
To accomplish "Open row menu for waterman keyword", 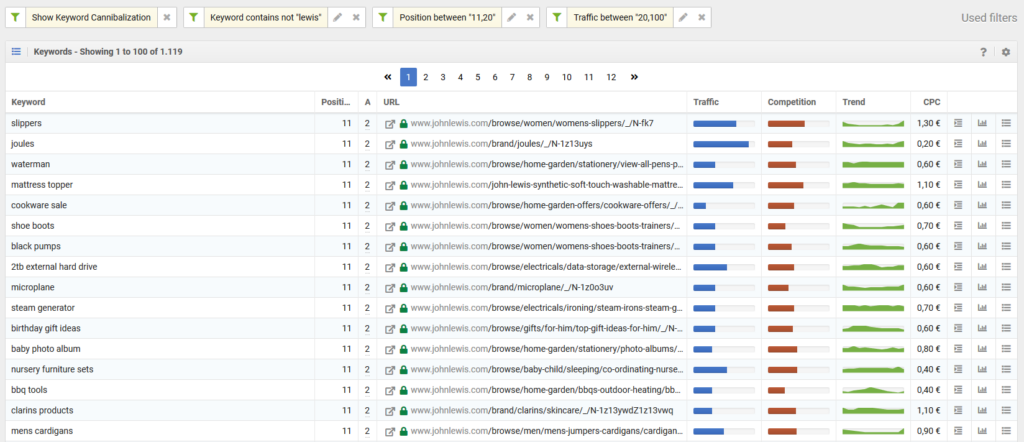I will coord(1007,164).
